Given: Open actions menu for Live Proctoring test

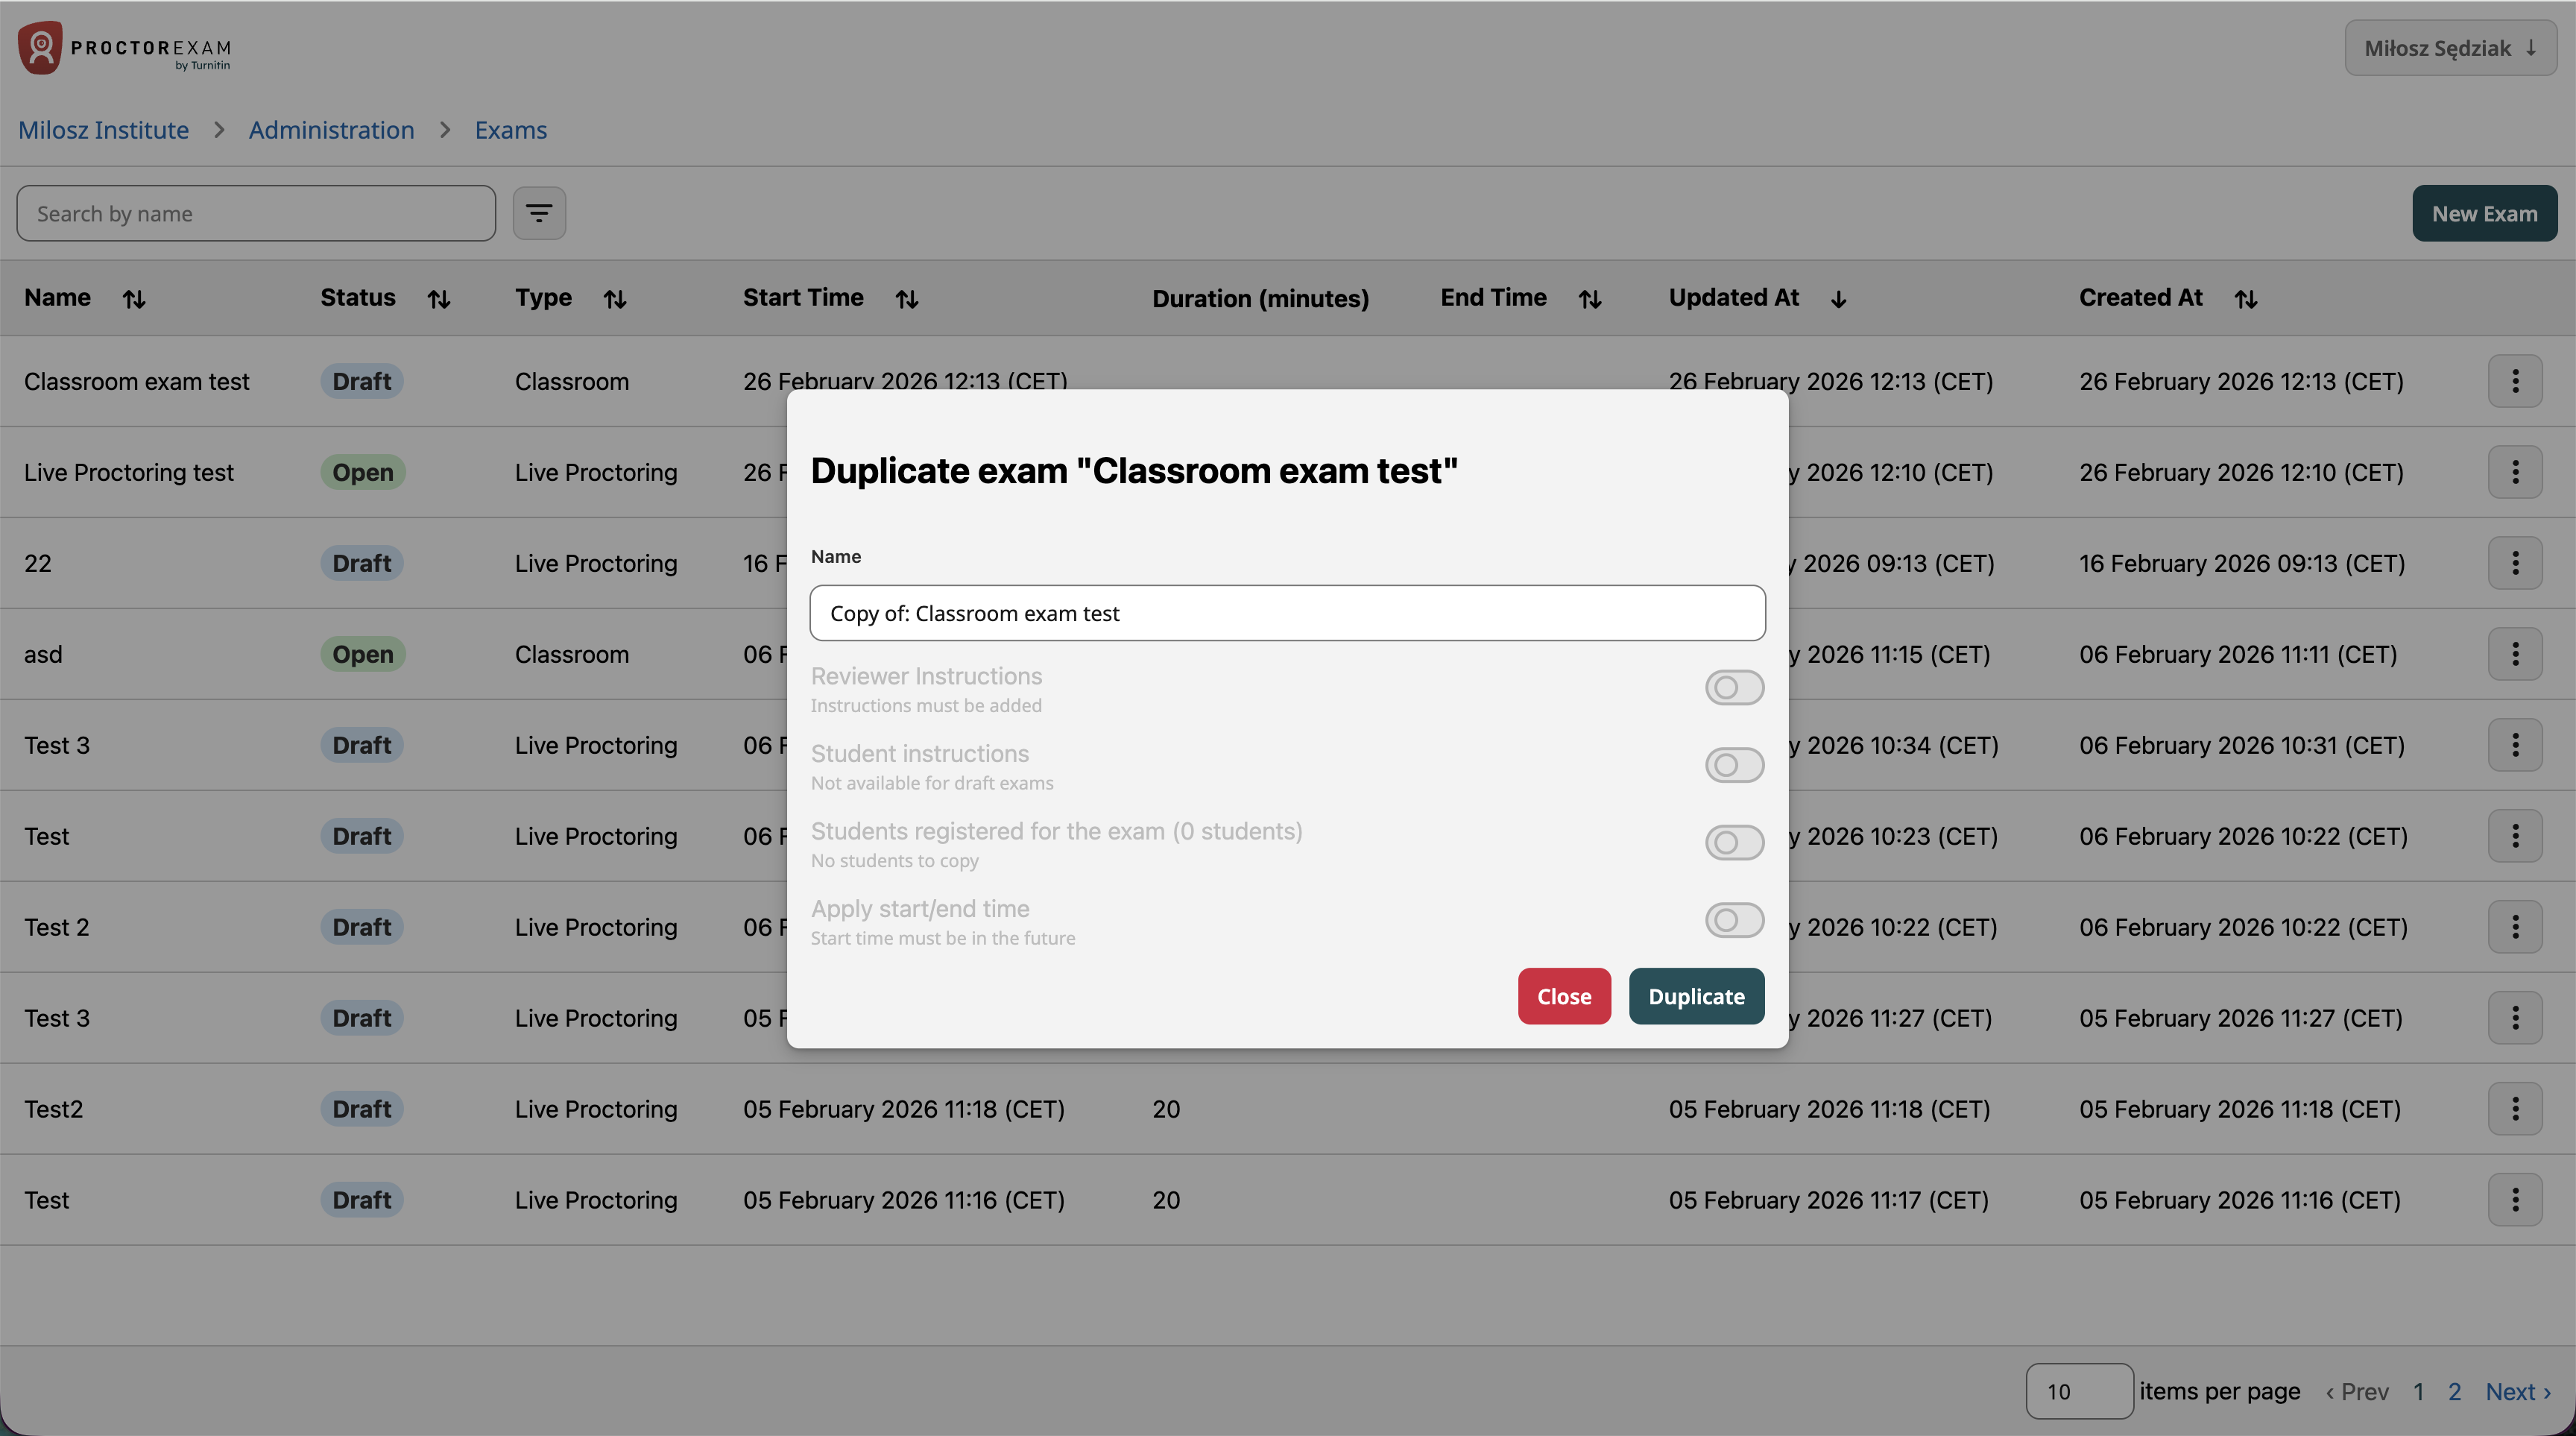Looking at the screenshot, I should coord(2515,472).
